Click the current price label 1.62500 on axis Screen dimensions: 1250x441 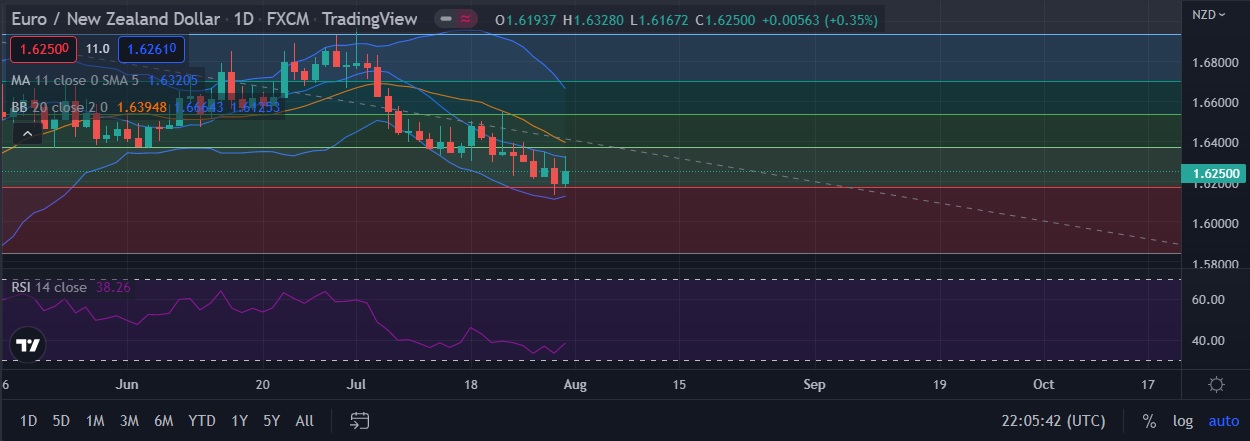pyautogui.click(x=1213, y=174)
